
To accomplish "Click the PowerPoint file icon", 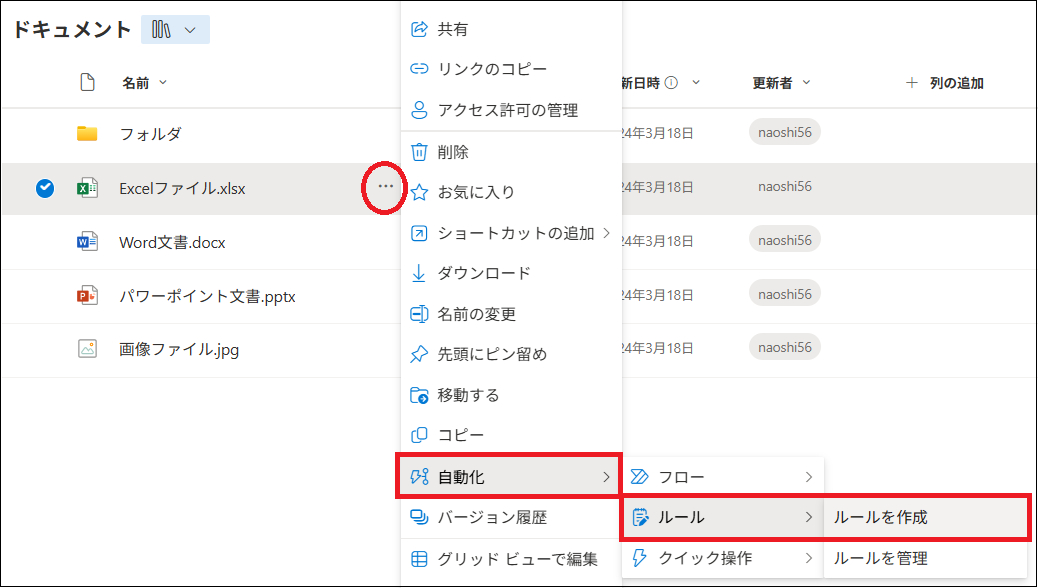I will [87, 295].
